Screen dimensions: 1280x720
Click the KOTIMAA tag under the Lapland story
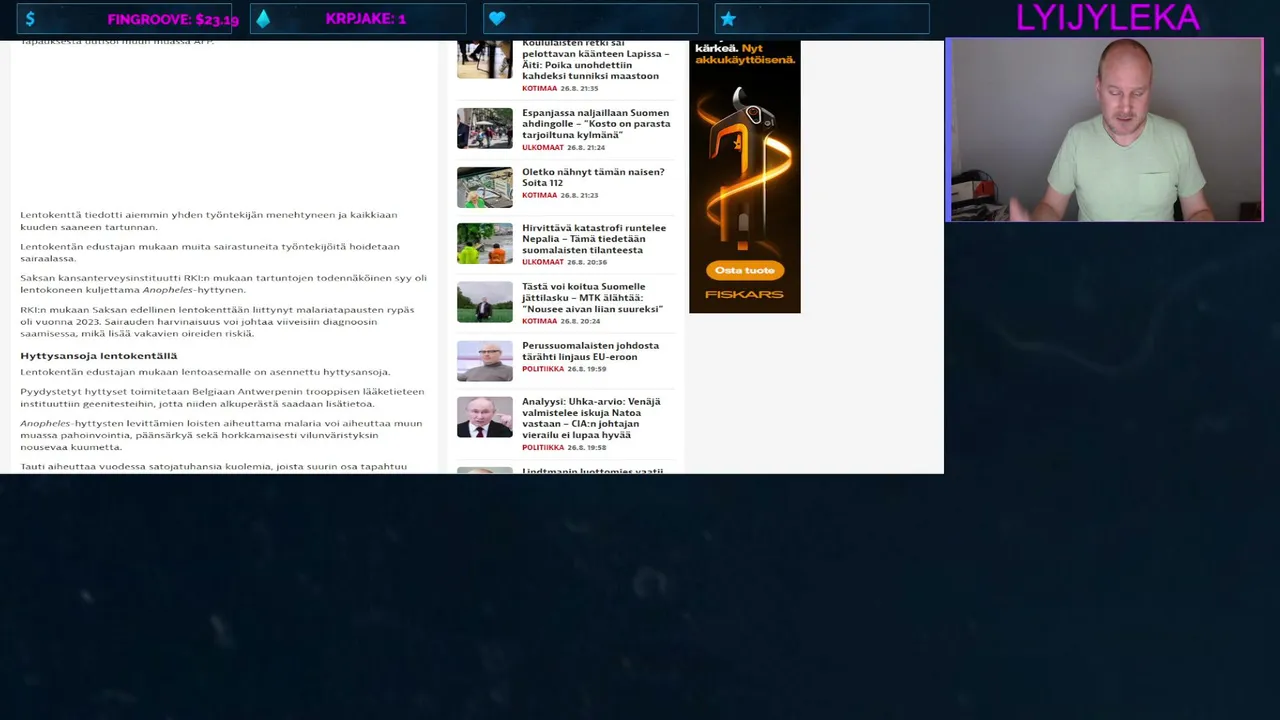click(x=539, y=89)
